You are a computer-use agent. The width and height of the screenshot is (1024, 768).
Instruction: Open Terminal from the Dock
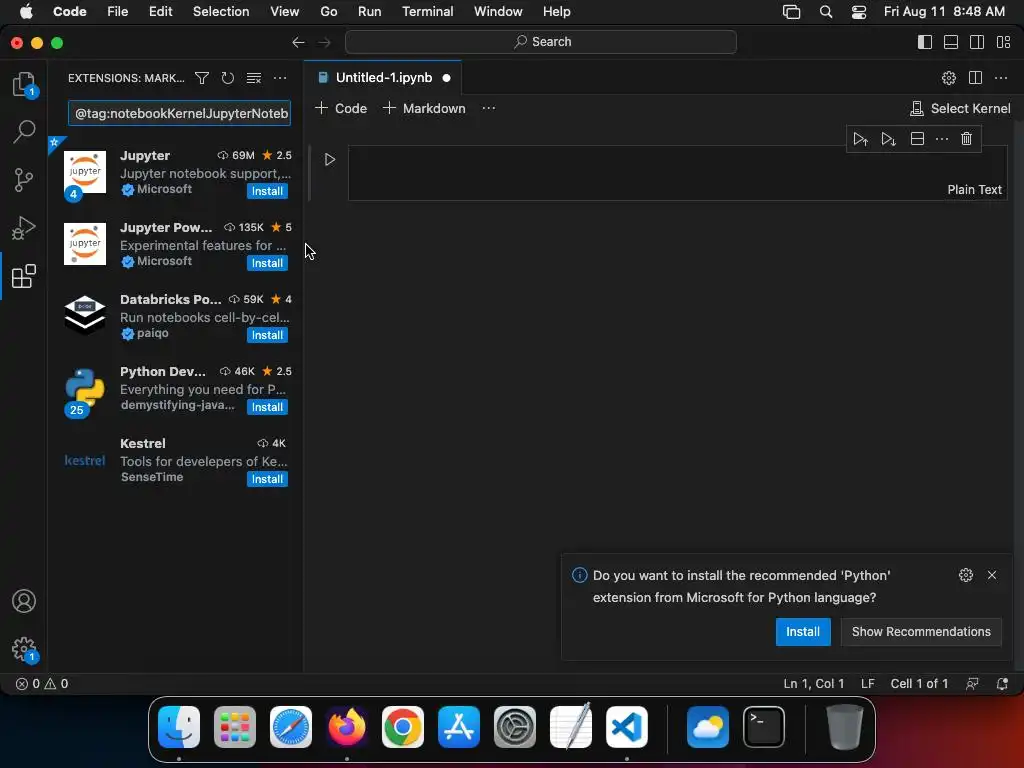point(763,727)
